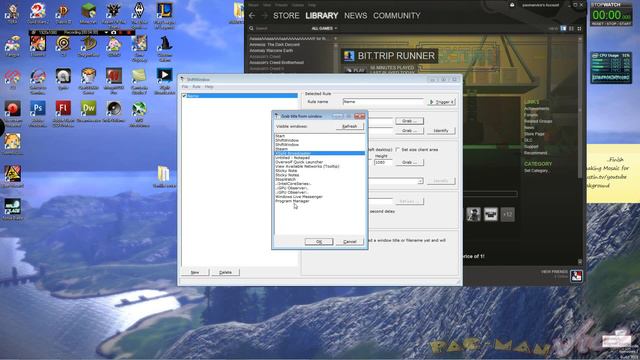640x360 pixels.
Task: Expand the combo box beside the disabled Identify button
Action: 420,181
